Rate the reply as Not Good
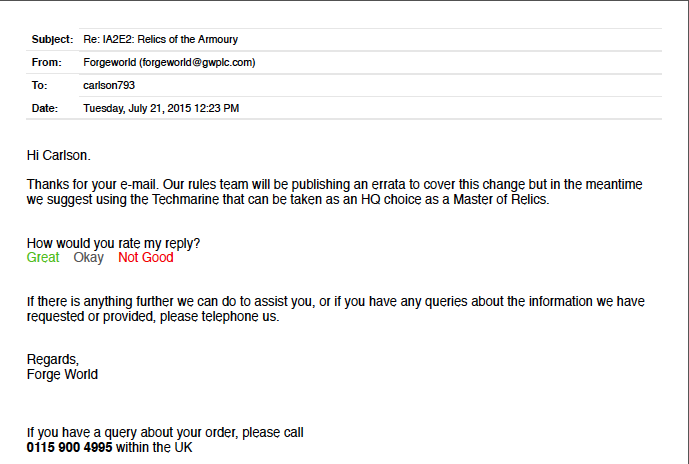 [145, 257]
